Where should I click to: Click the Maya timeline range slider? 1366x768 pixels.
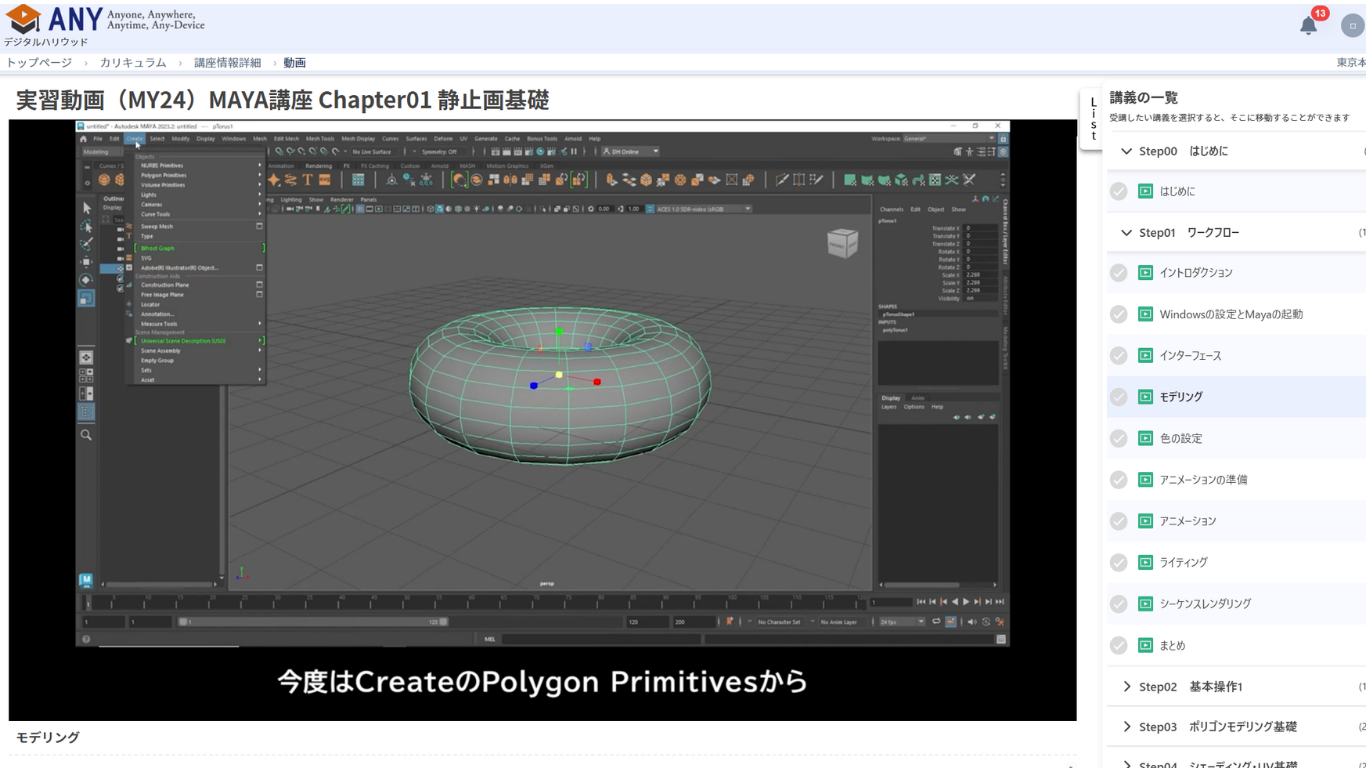click(313, 622)
